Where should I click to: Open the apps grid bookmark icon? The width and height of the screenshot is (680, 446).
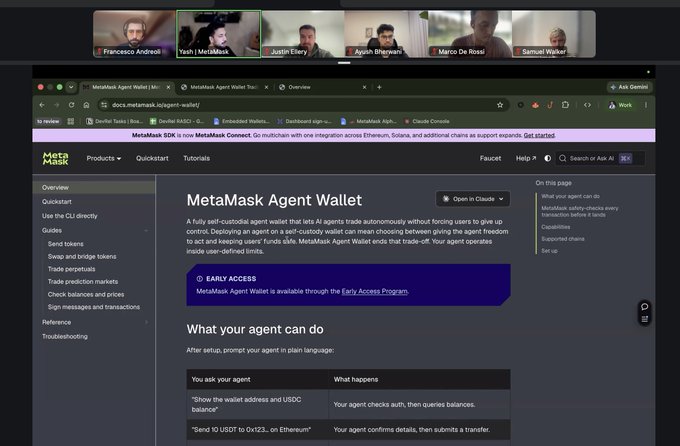click(71, 121)
